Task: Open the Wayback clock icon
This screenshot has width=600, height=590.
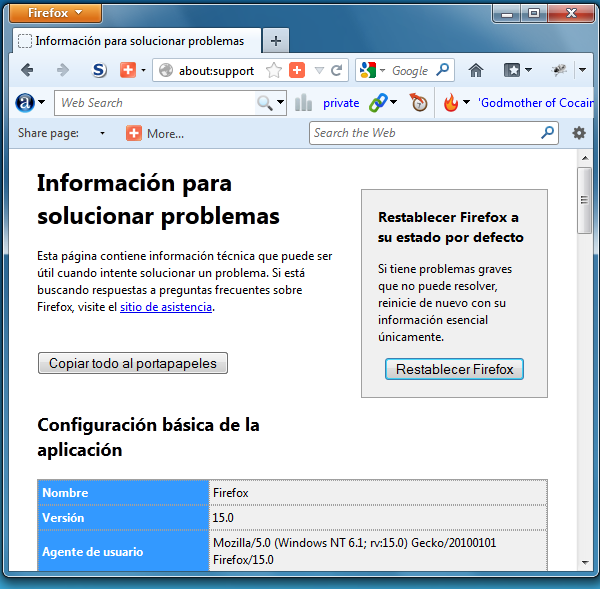Action: pyautogui.click(x=418, y=102)
